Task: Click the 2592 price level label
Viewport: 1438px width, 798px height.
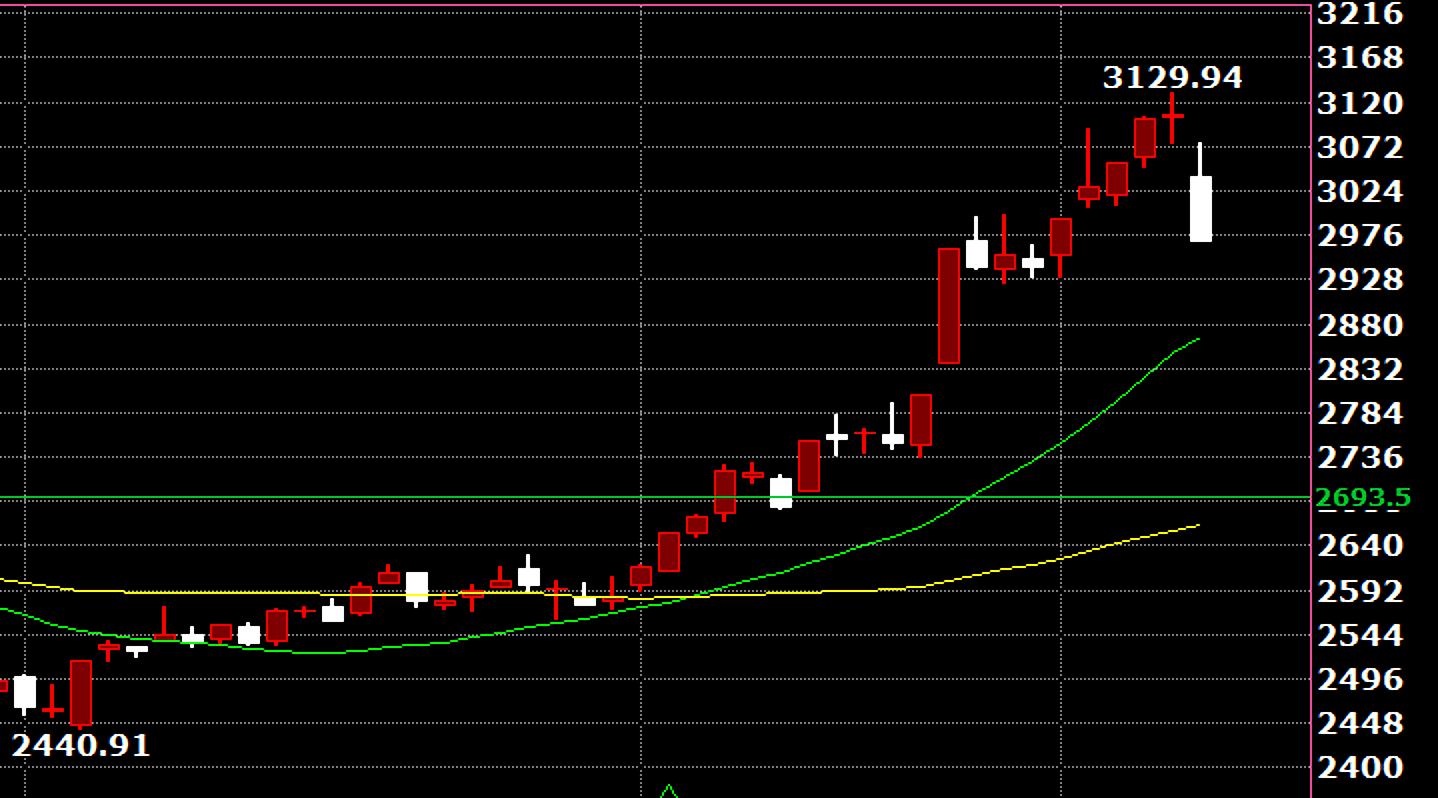Action: click(x=1360, y=591)
